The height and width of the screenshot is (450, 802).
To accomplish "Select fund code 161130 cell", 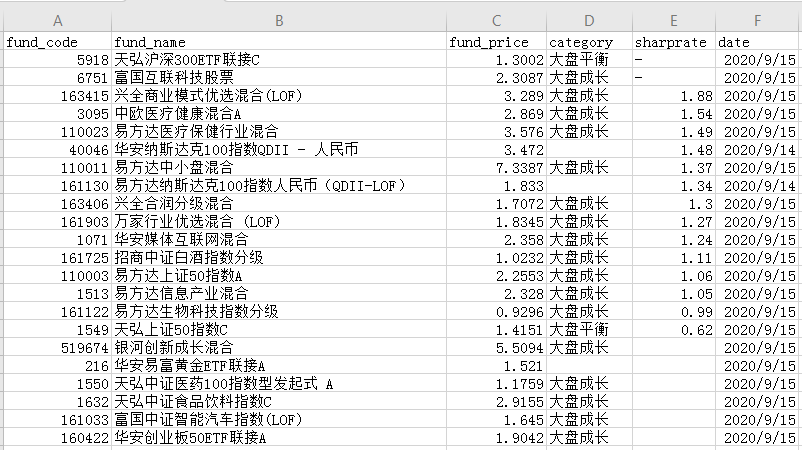I will click(x=57, y=185).
